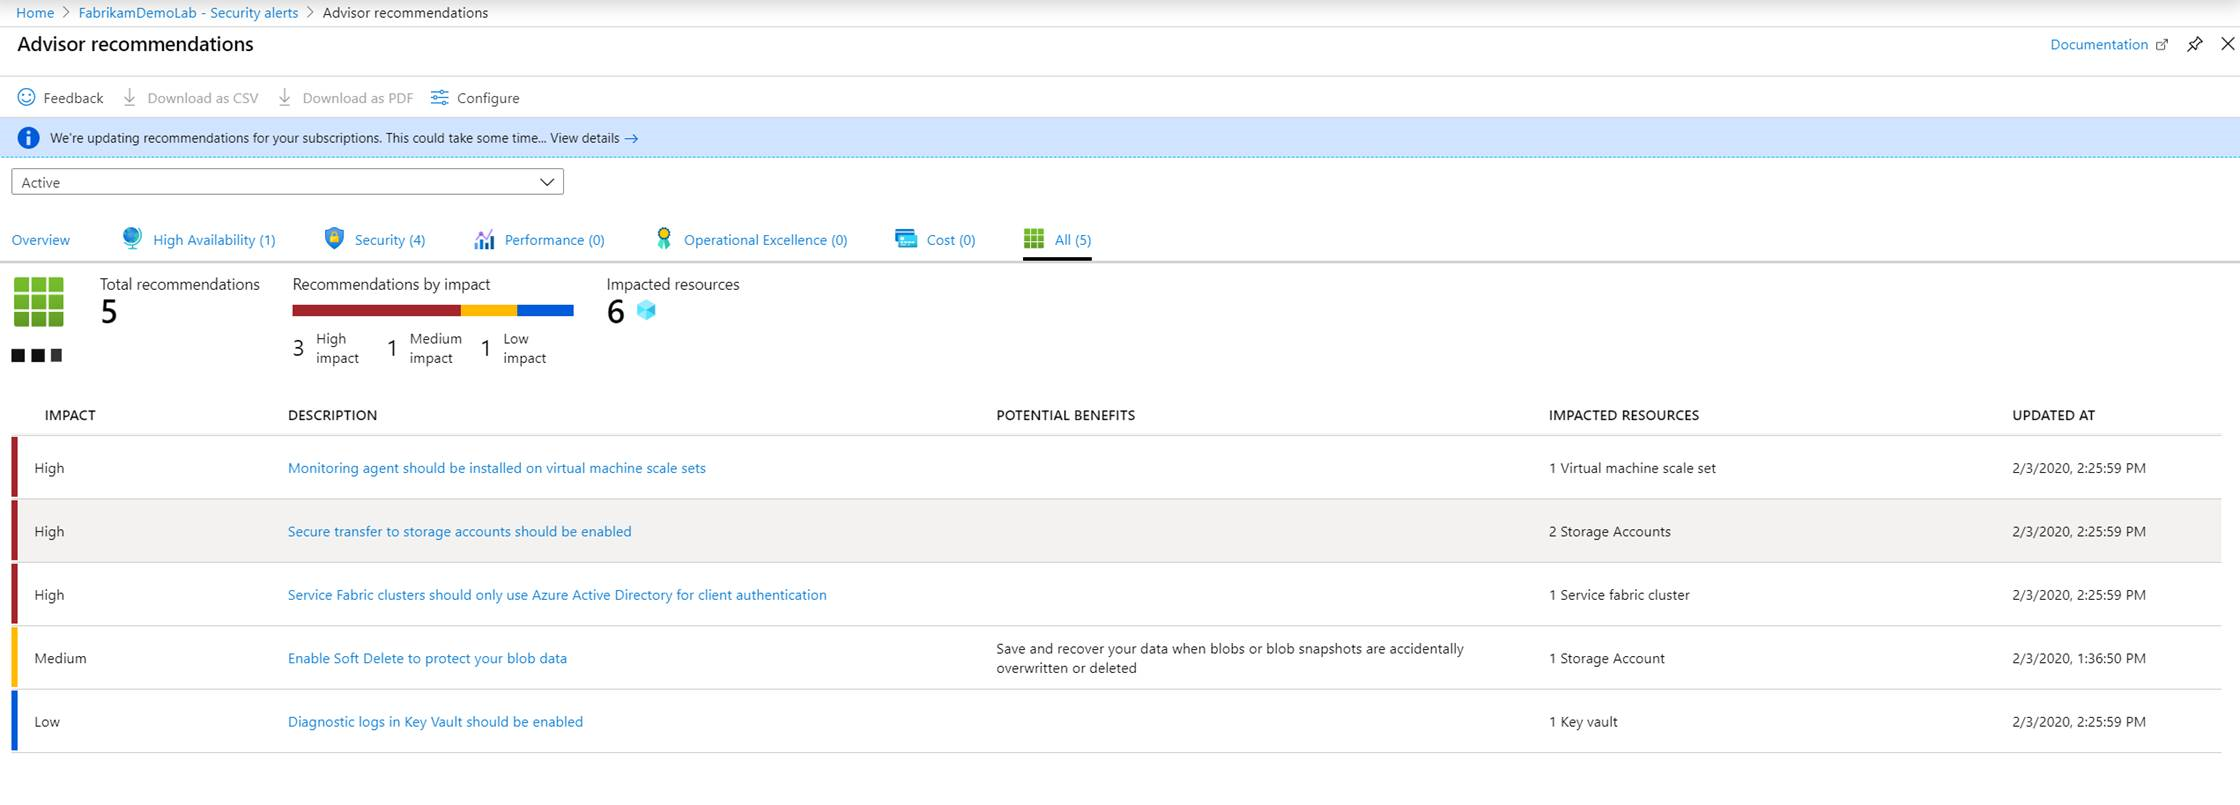Open Service Fabric clusters Azure AD recommendation
This screenshot has height=805, width=2240.
(x=557, y=595)
